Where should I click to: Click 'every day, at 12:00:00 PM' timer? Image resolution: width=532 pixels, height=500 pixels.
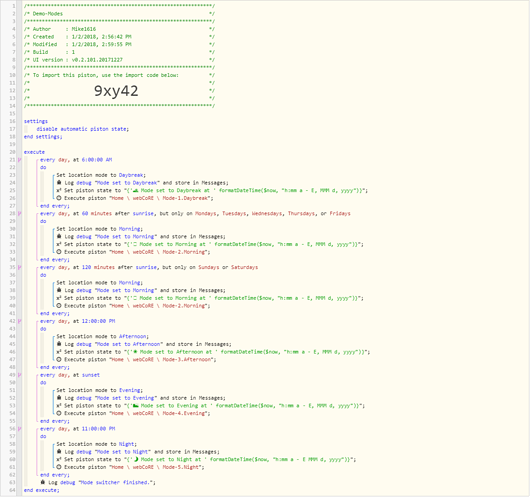point(78,322)
